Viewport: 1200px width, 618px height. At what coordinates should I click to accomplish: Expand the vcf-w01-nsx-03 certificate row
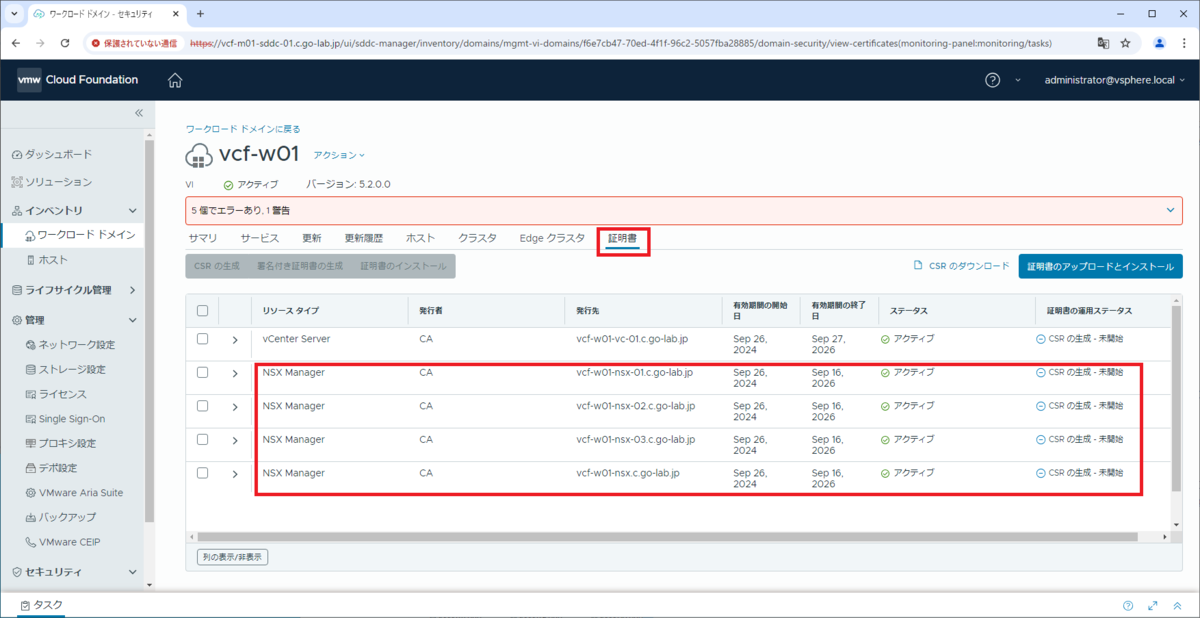235,440
